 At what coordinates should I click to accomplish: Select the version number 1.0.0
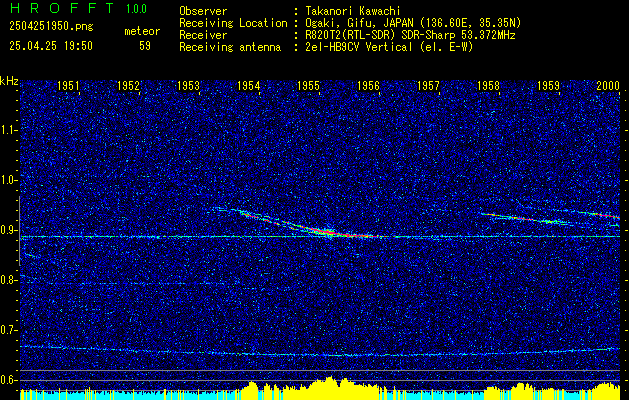click(x=136, y=9)
